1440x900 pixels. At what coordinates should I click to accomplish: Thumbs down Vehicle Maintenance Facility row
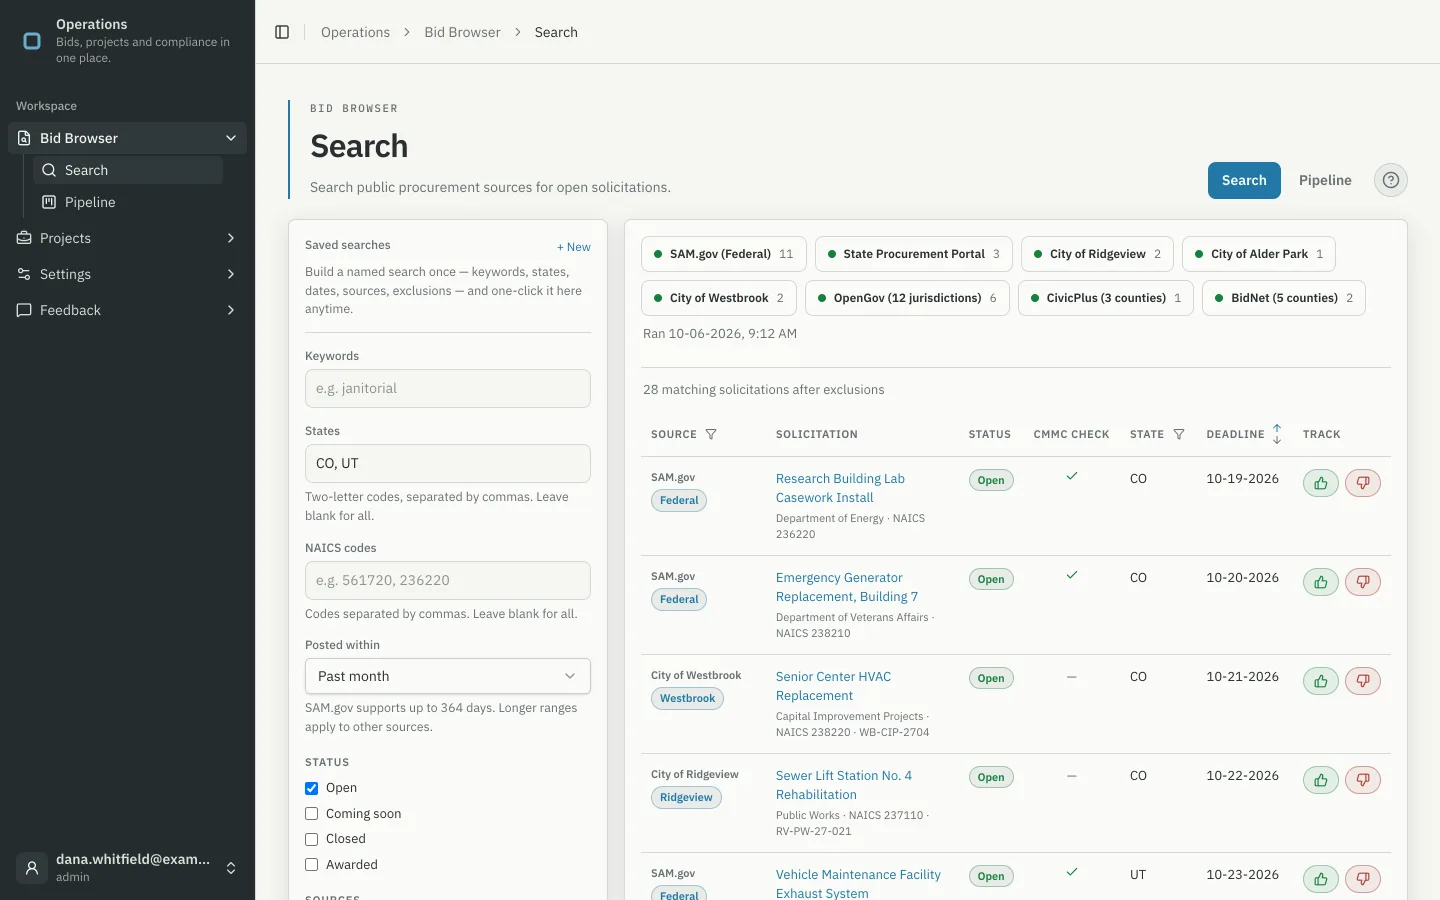(1363, 879)
